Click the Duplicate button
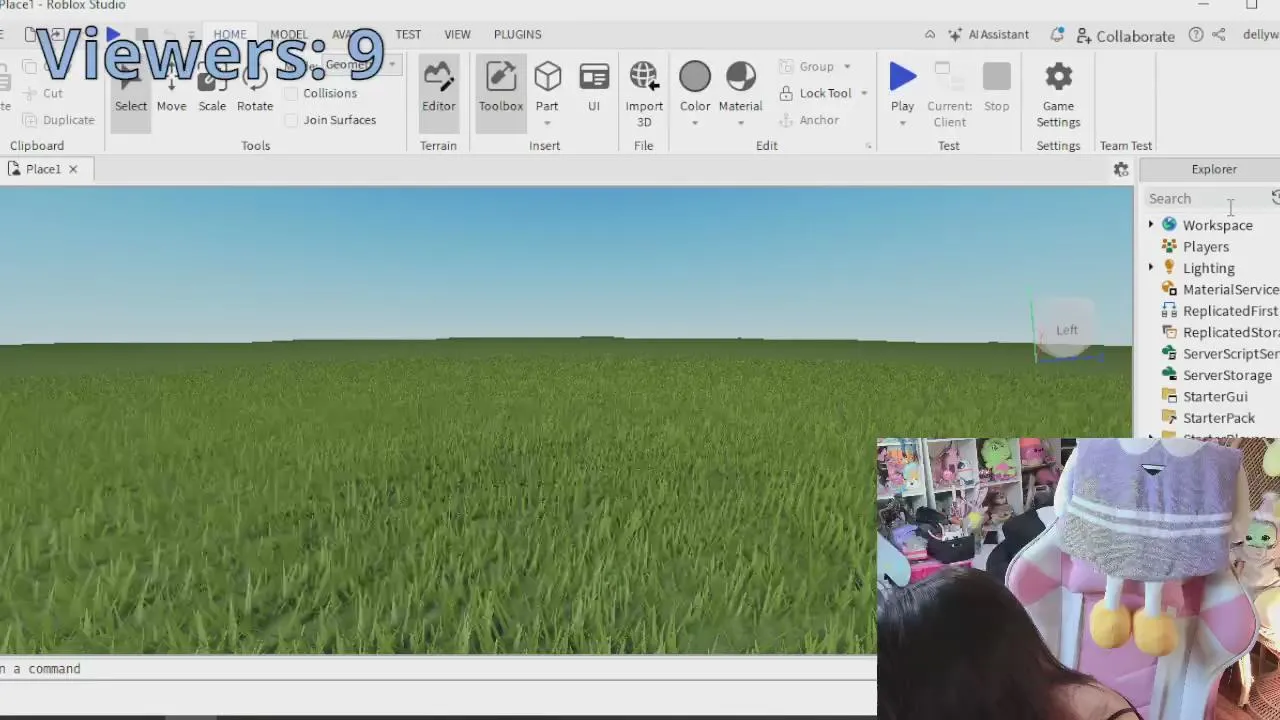 tap(59, 120)
